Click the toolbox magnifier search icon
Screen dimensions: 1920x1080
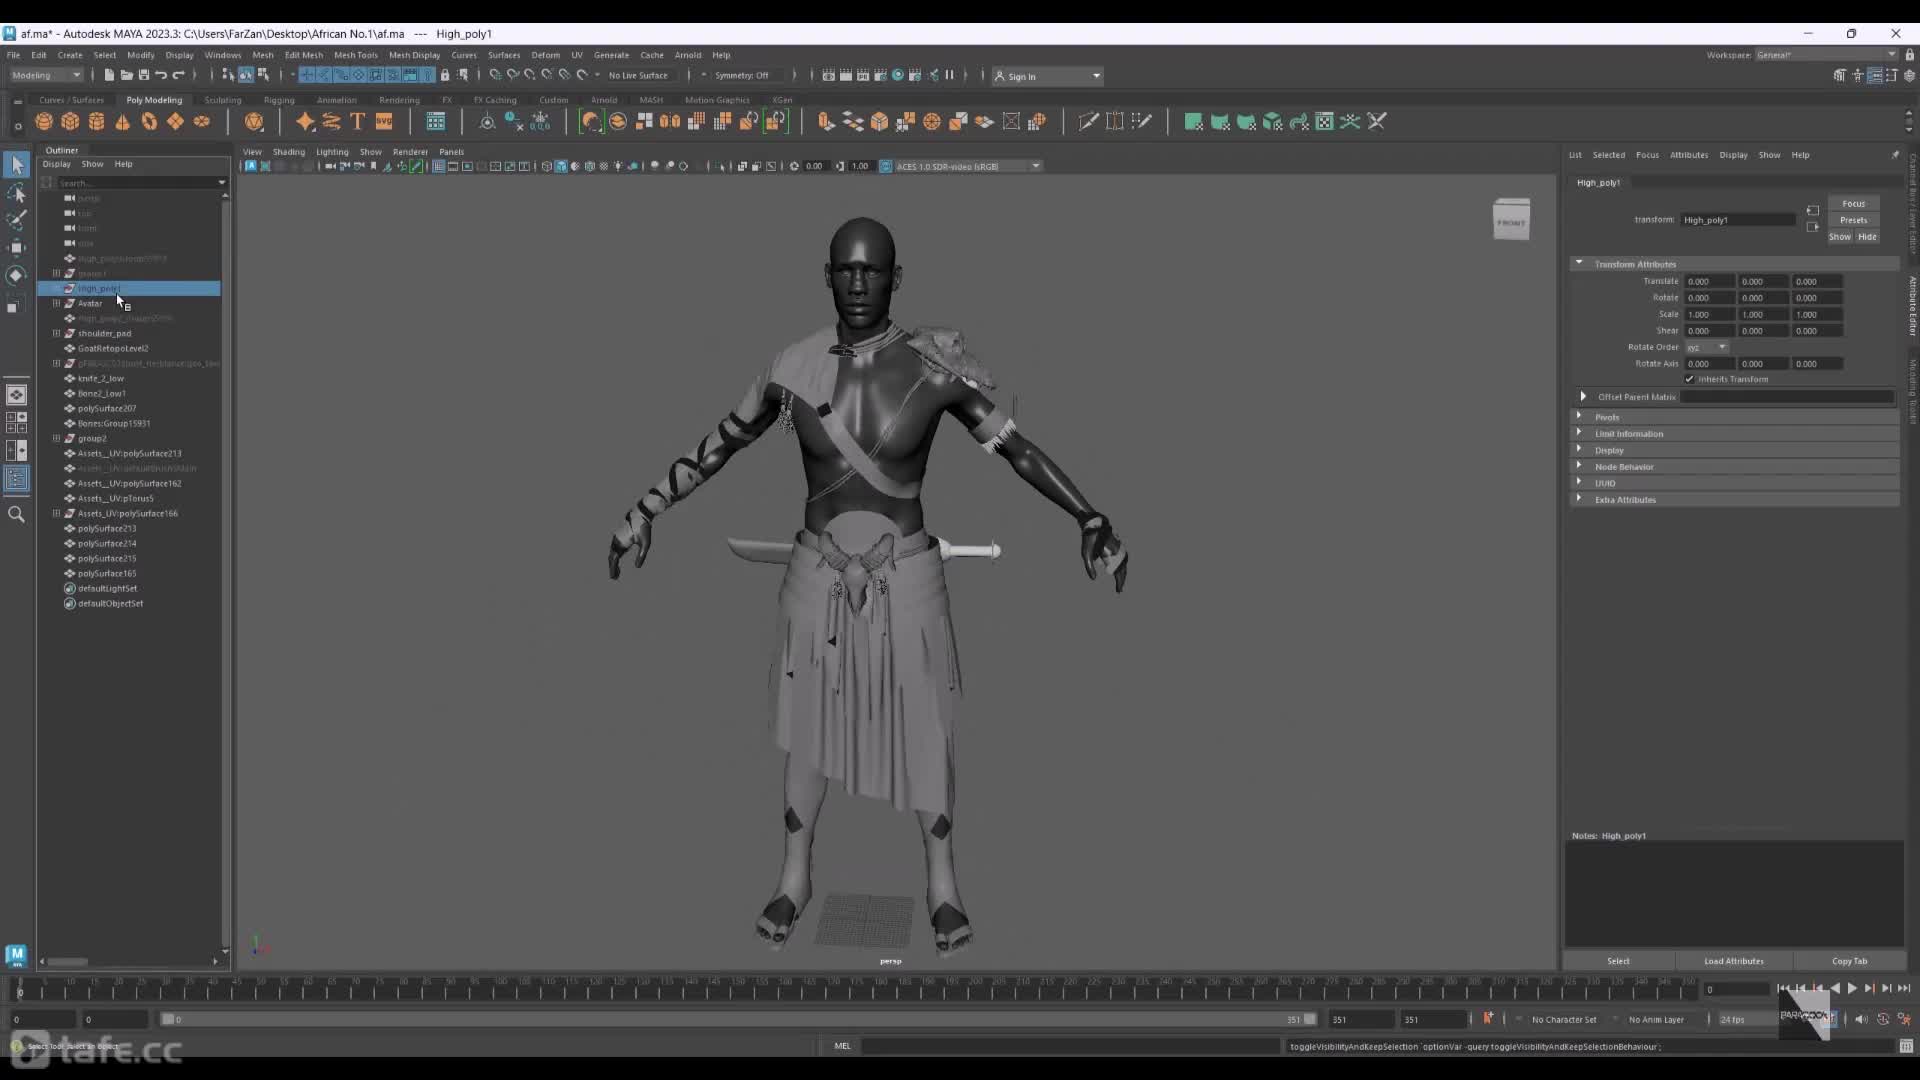[x=16, y=514]
